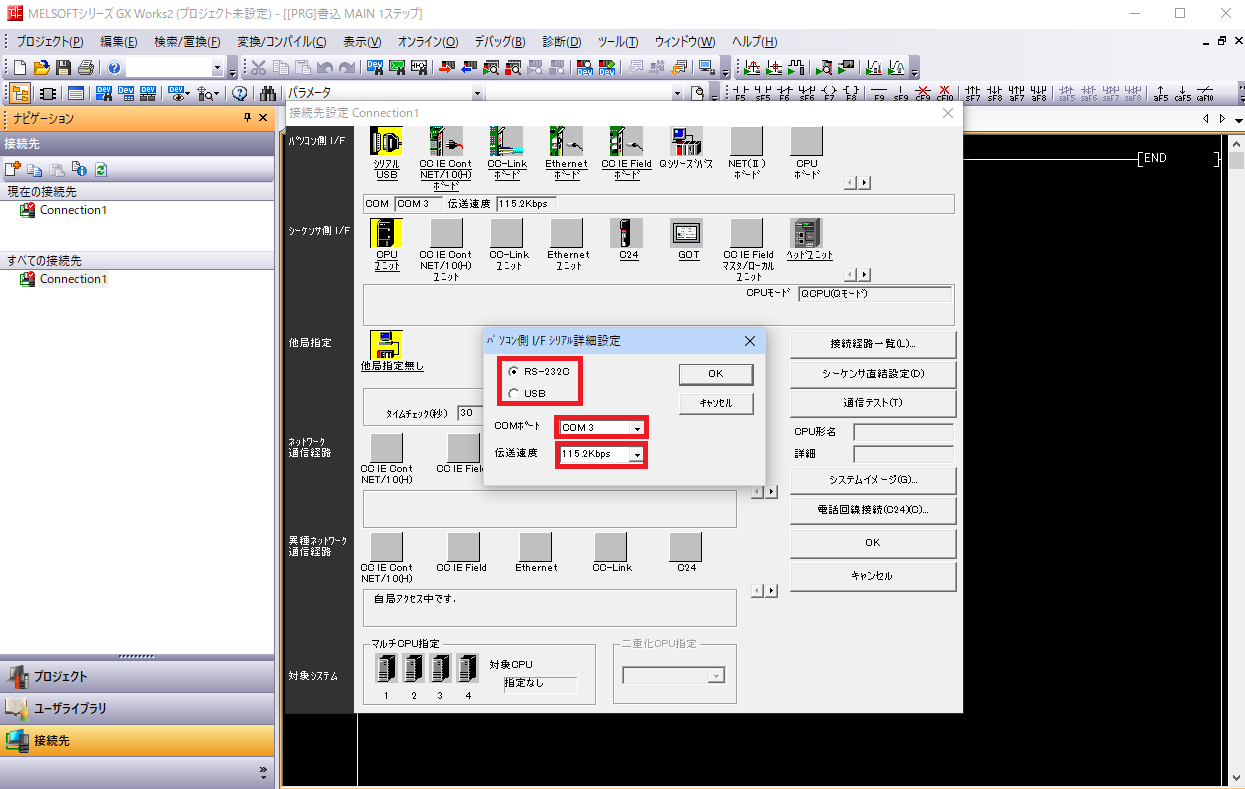This screenshot has width=1245, height=789.
Task: Open the dropdown beside the help icon
Action: [x=218, y=68]
